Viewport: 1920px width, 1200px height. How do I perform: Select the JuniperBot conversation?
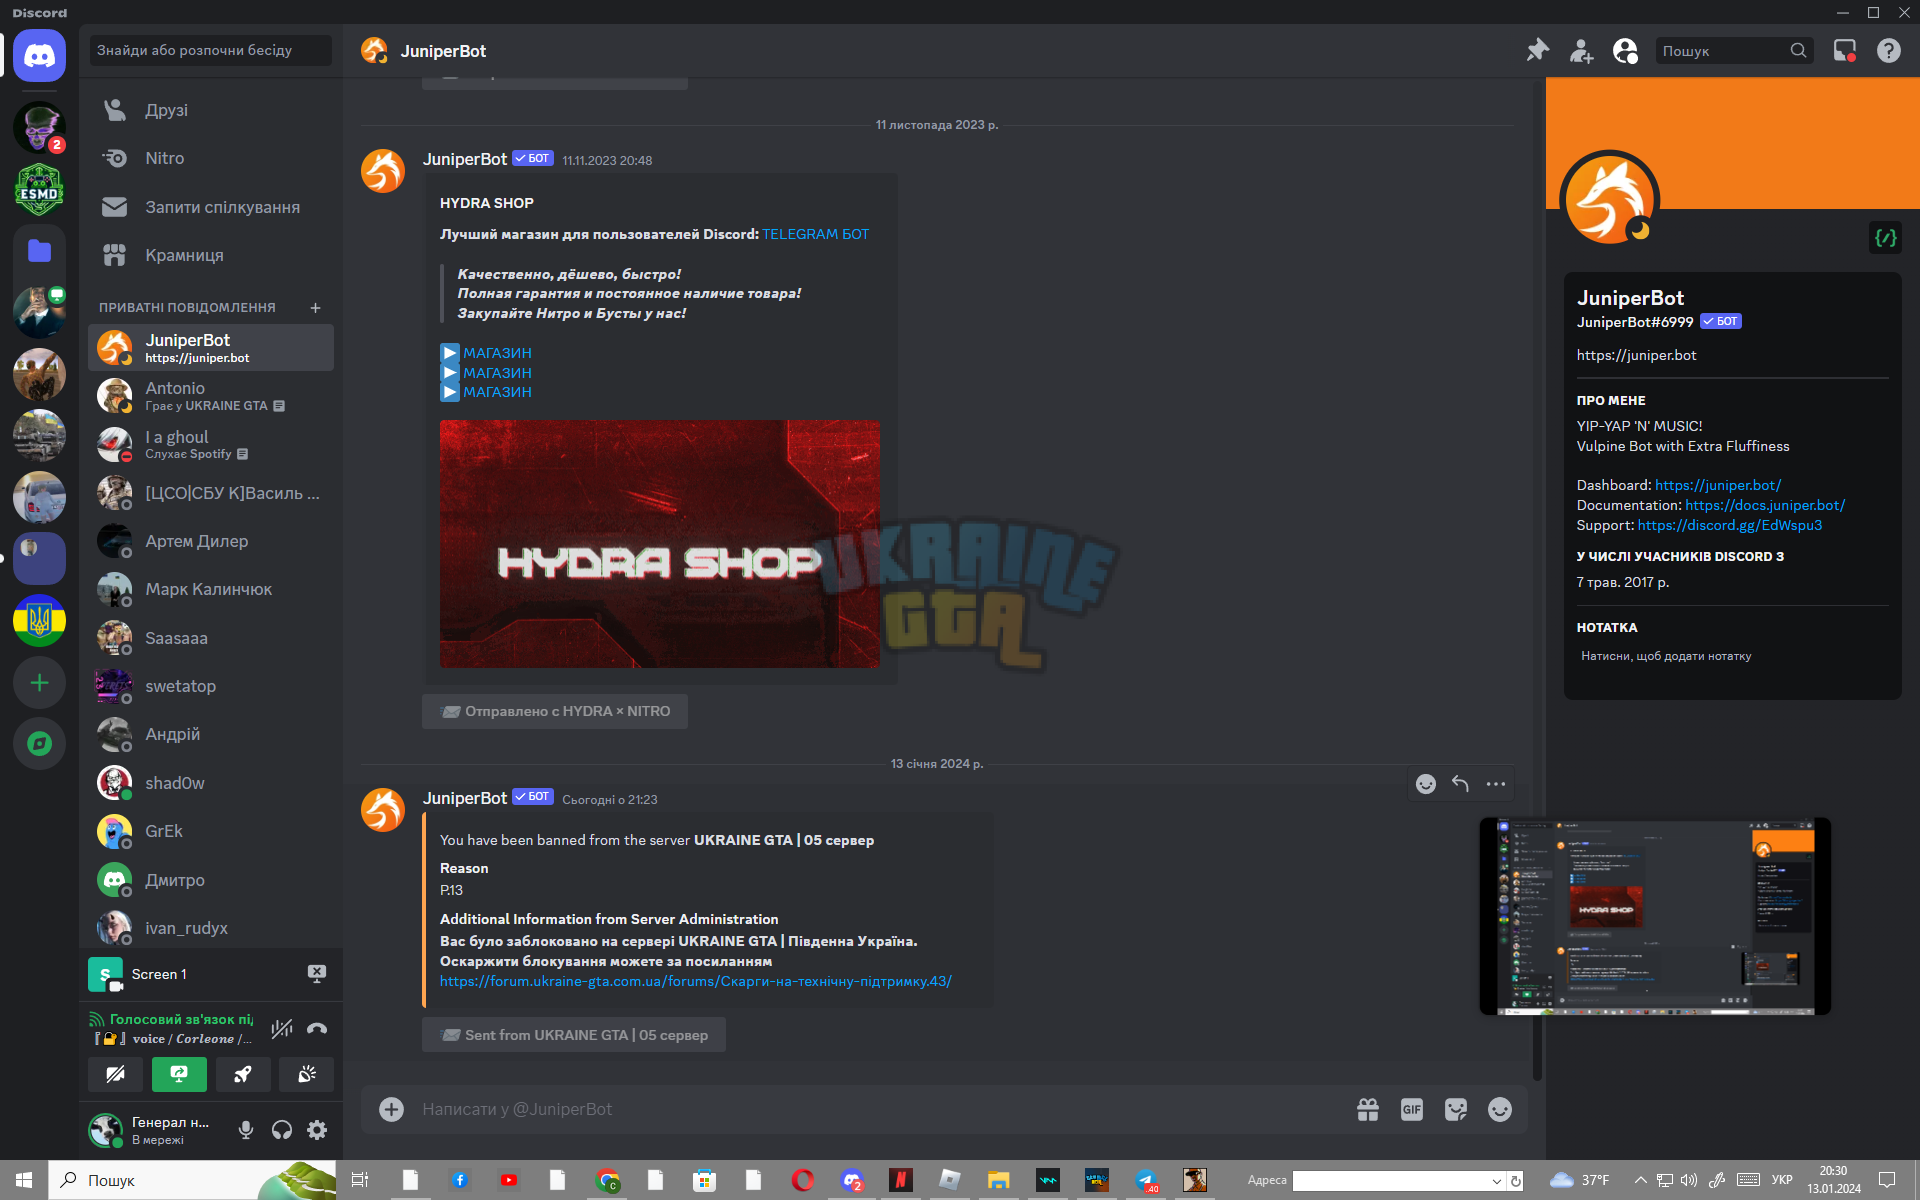coord(210,348)
